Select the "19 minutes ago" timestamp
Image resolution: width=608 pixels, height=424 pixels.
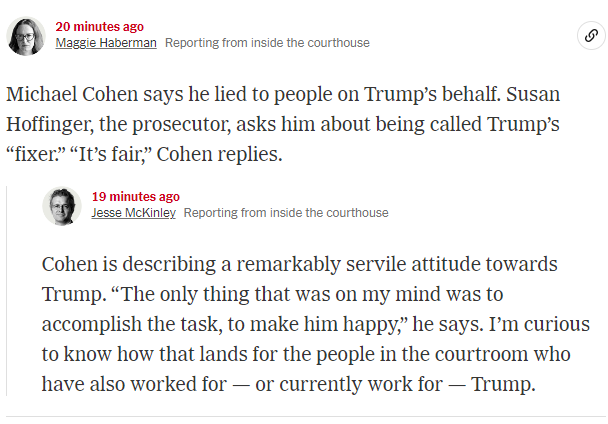coord(136,196)
